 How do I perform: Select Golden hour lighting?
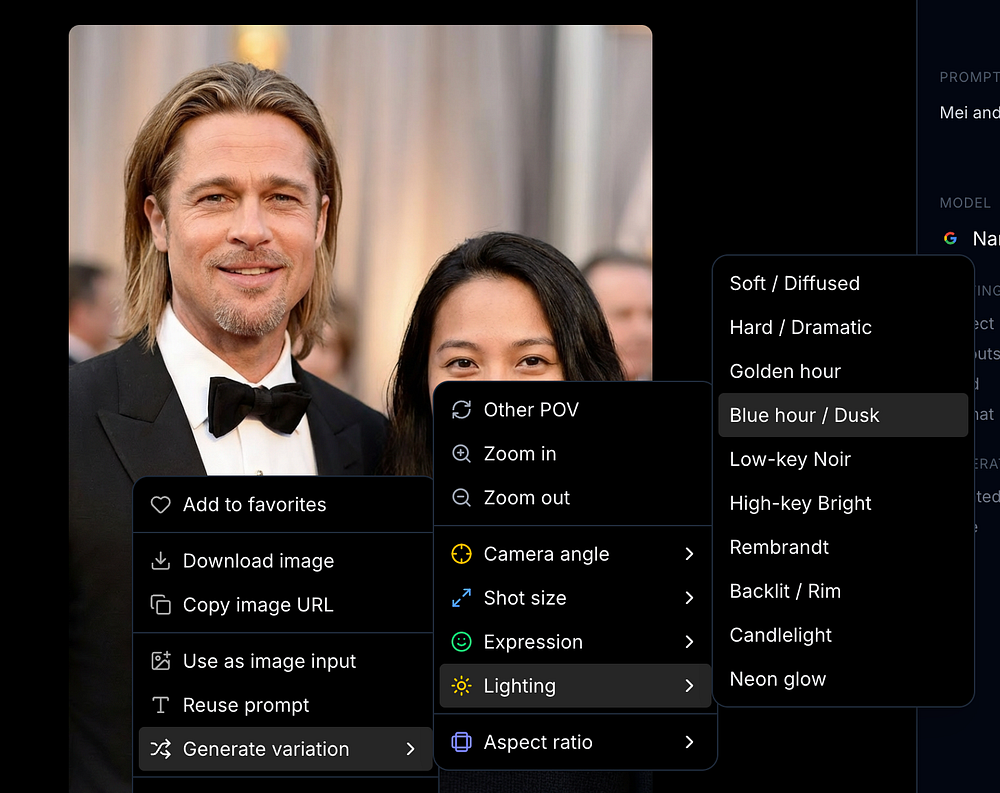tap(843, 371)
